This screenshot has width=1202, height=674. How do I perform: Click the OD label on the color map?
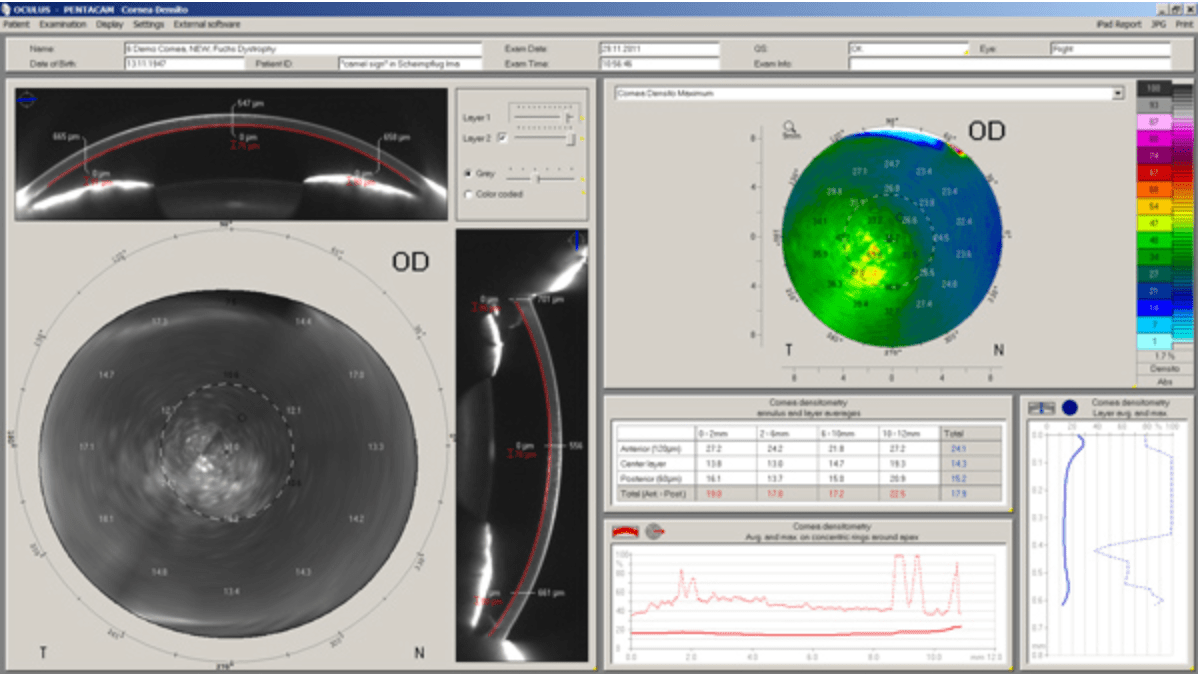[x=985, y=131]
